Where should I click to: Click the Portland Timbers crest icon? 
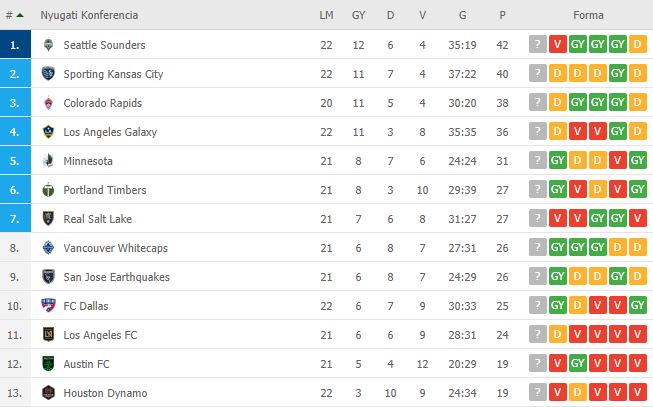pos(48,190)
